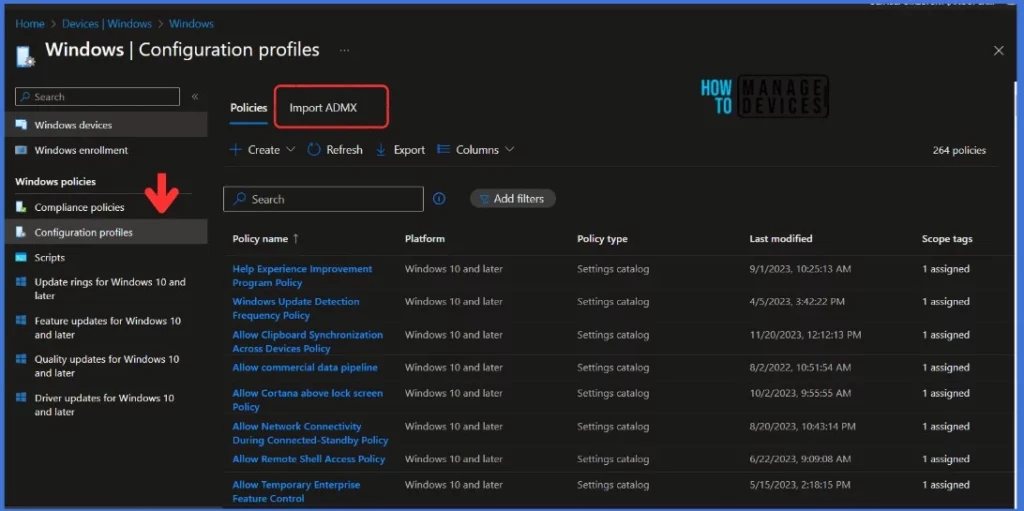The height and width of the screenshot is (511, 1024).
Task: Switch to the Import ADMX tab
Action: [x=323, y=108]
